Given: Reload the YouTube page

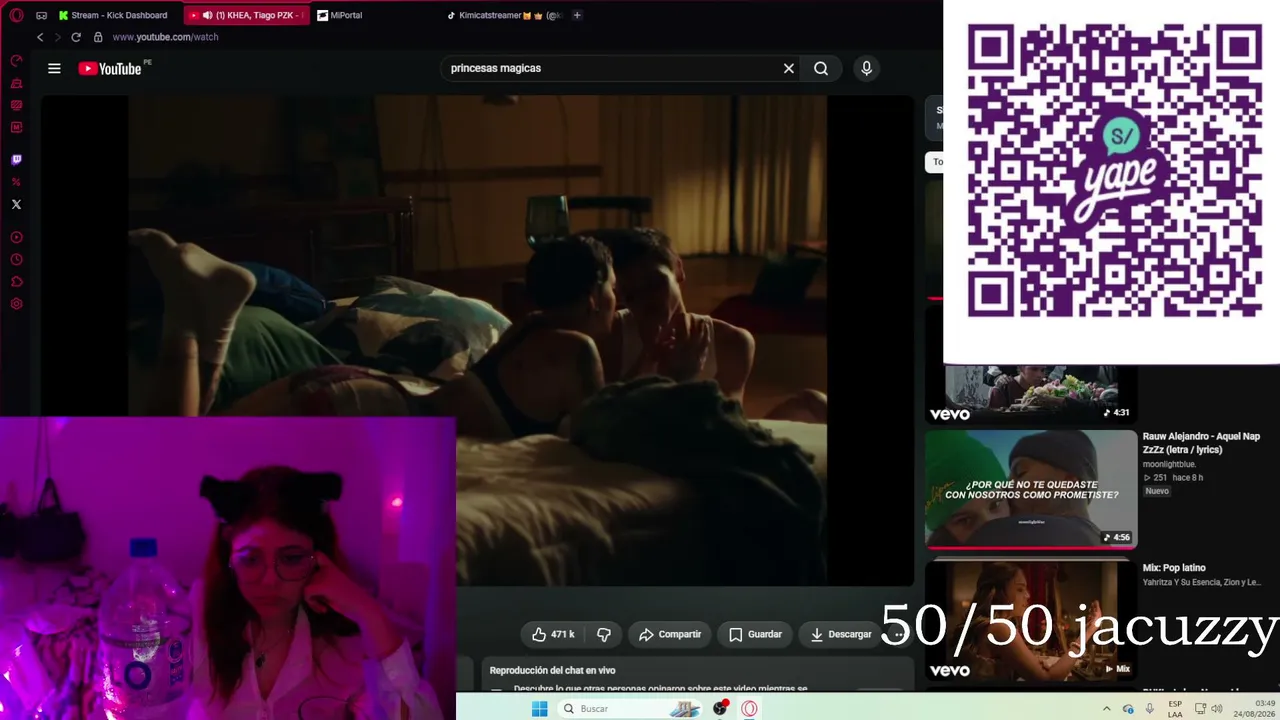Looking at the screenshot, I should pyautogui.click(x=76, y=37).
